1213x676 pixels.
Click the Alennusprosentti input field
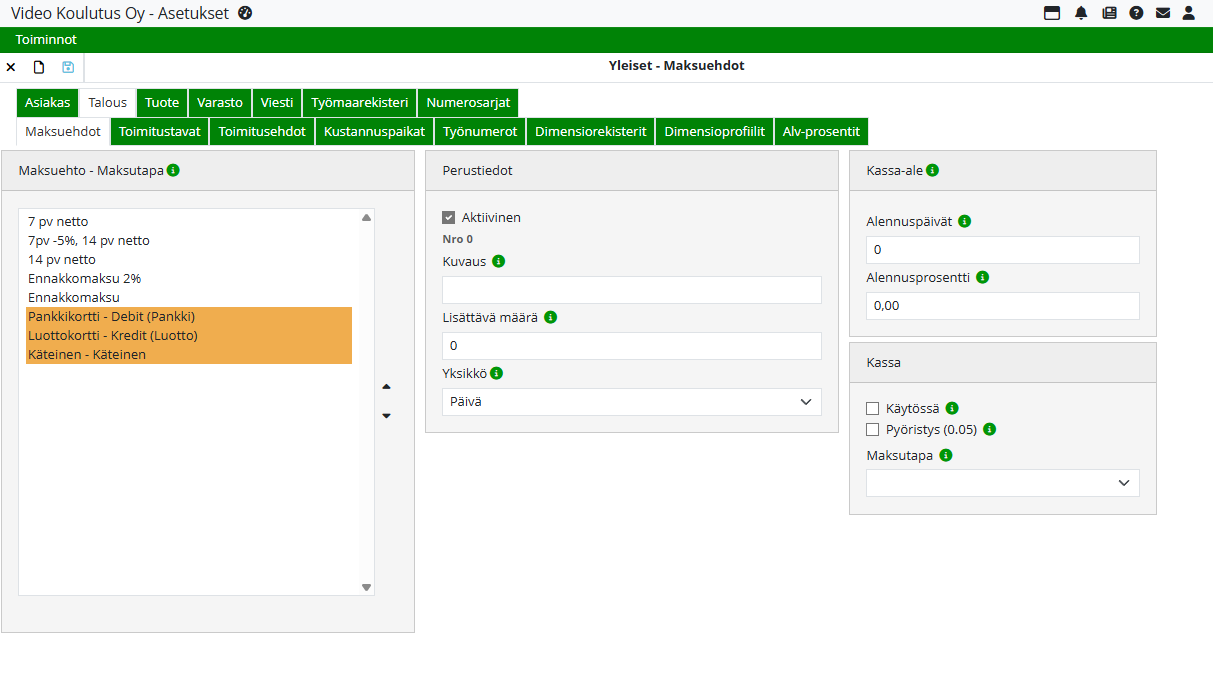(x=1002, y=306)
